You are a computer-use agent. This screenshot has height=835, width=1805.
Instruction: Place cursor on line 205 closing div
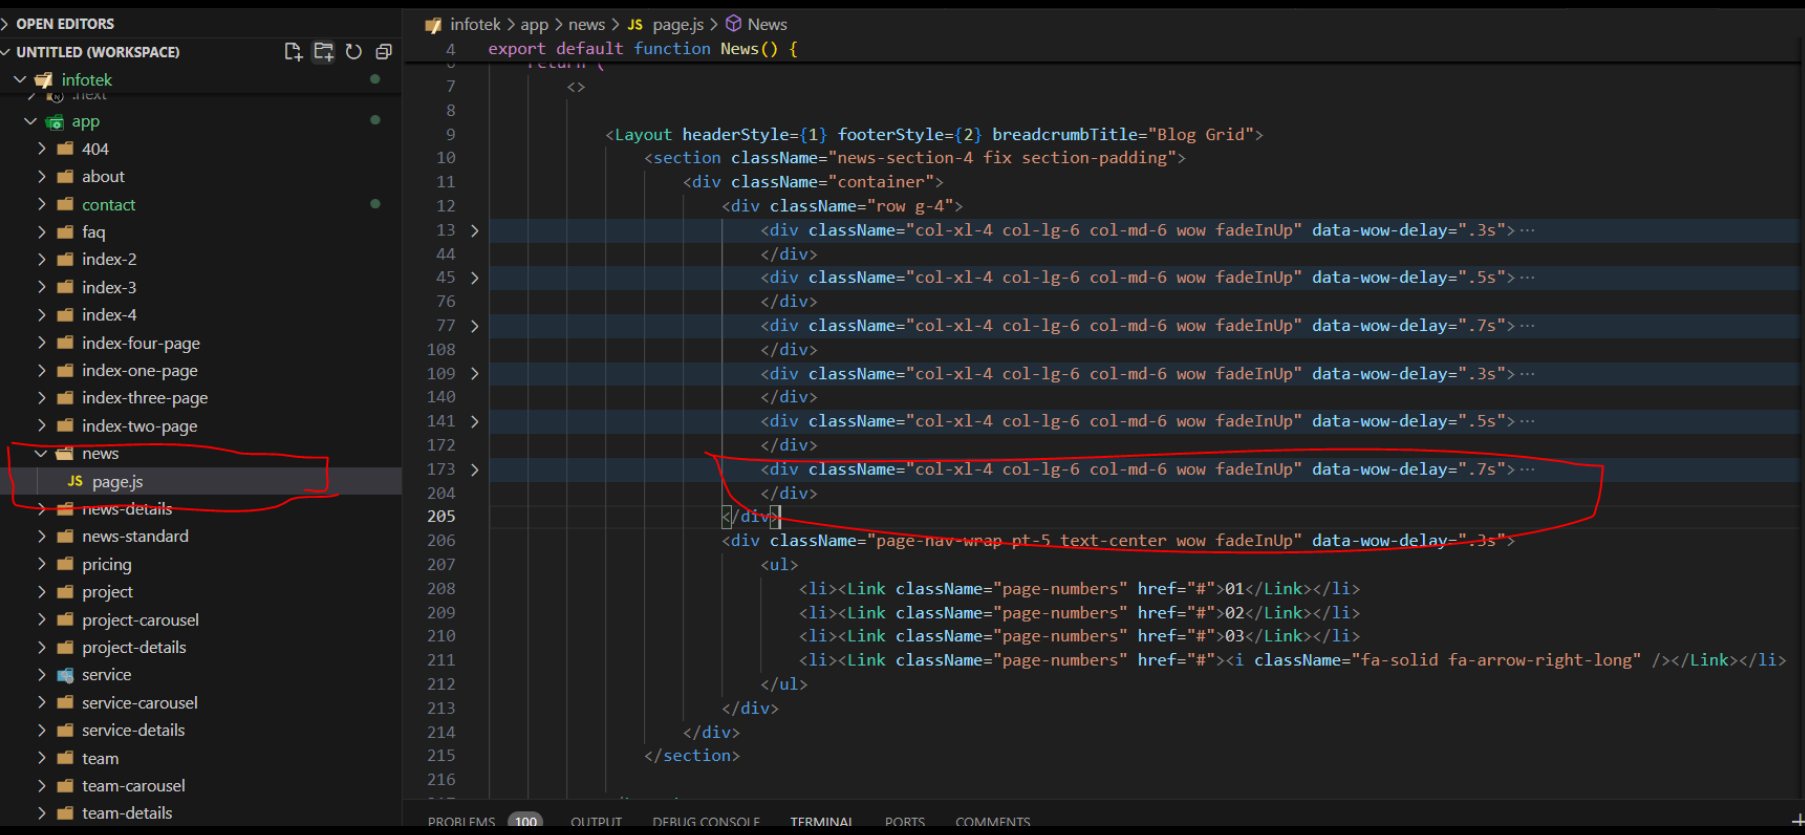[x=750, y=516]
